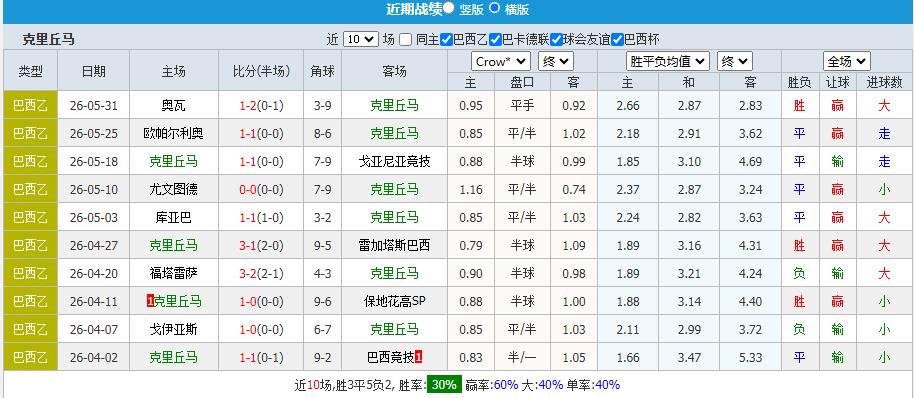Click the 平手 handicap cell
This screenshot has height=398, width=914.
(522, 105)
